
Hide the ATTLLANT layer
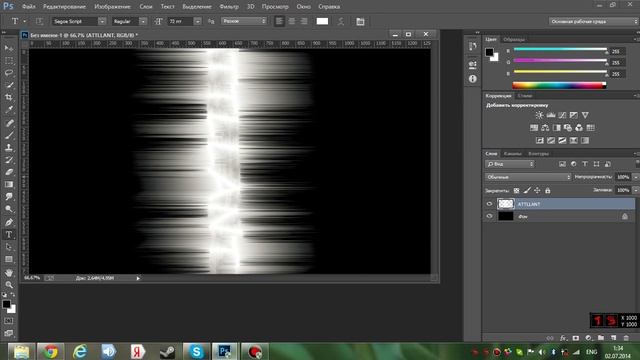(x=489, y=204)
